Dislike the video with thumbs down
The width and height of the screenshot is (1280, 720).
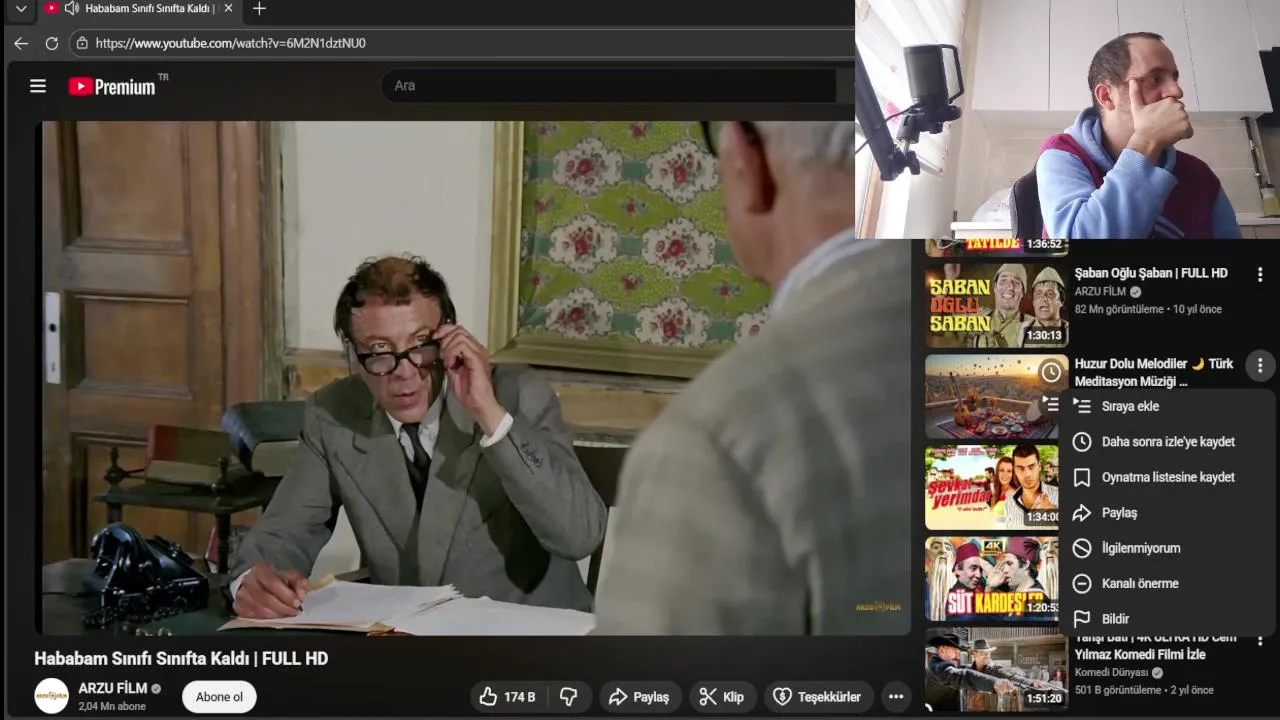click(x=569, y=697)
